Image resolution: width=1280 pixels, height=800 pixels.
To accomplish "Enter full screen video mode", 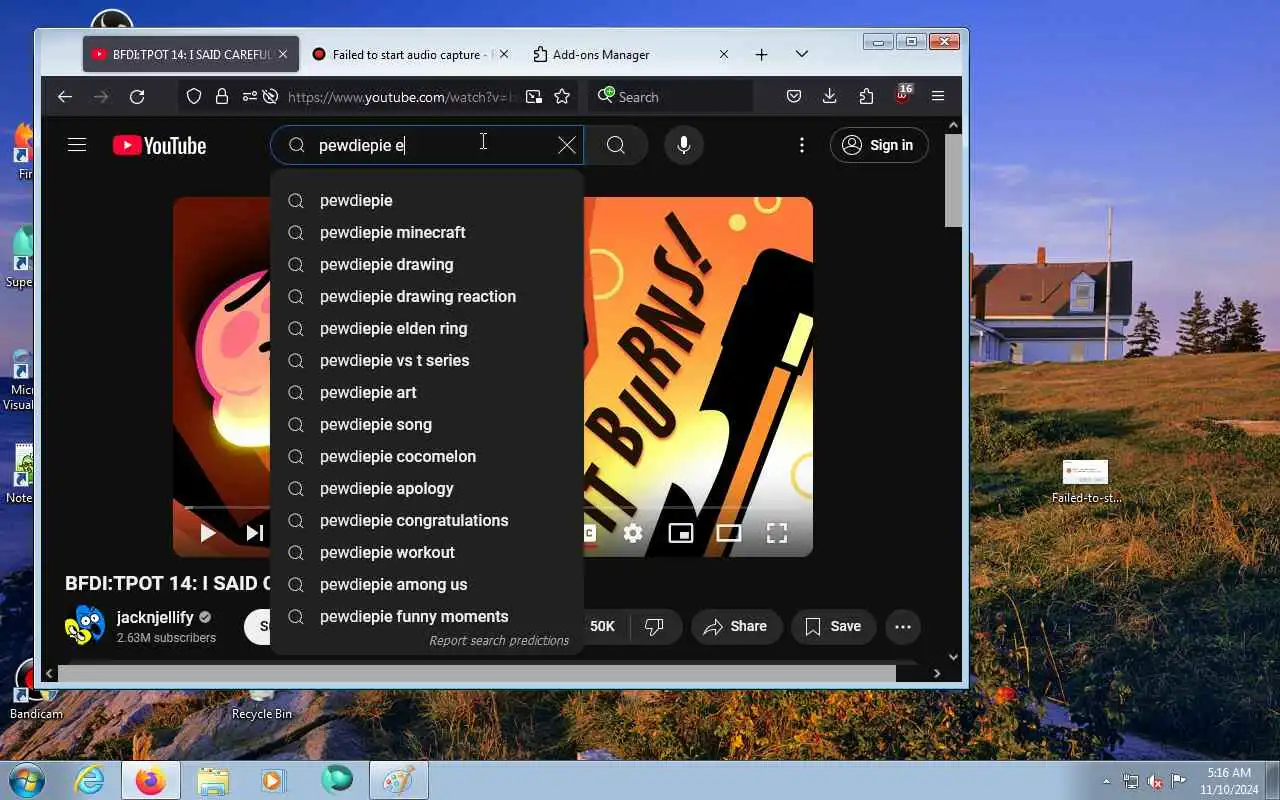I will coord(777,533).
